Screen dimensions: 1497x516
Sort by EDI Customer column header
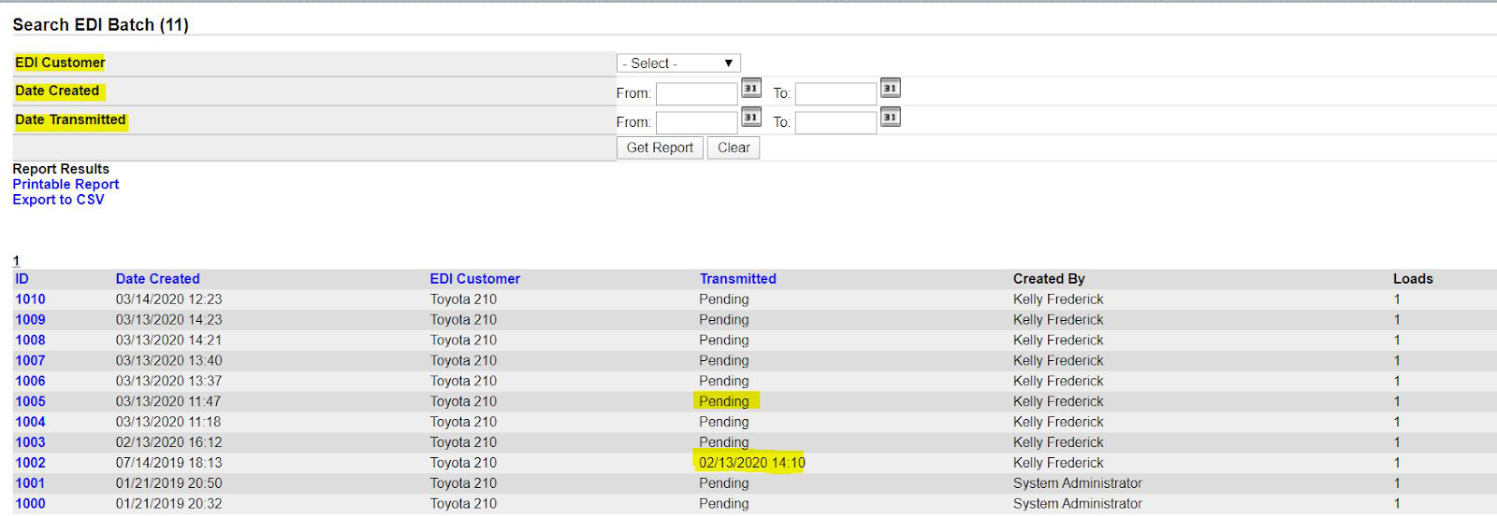point(475,279)
